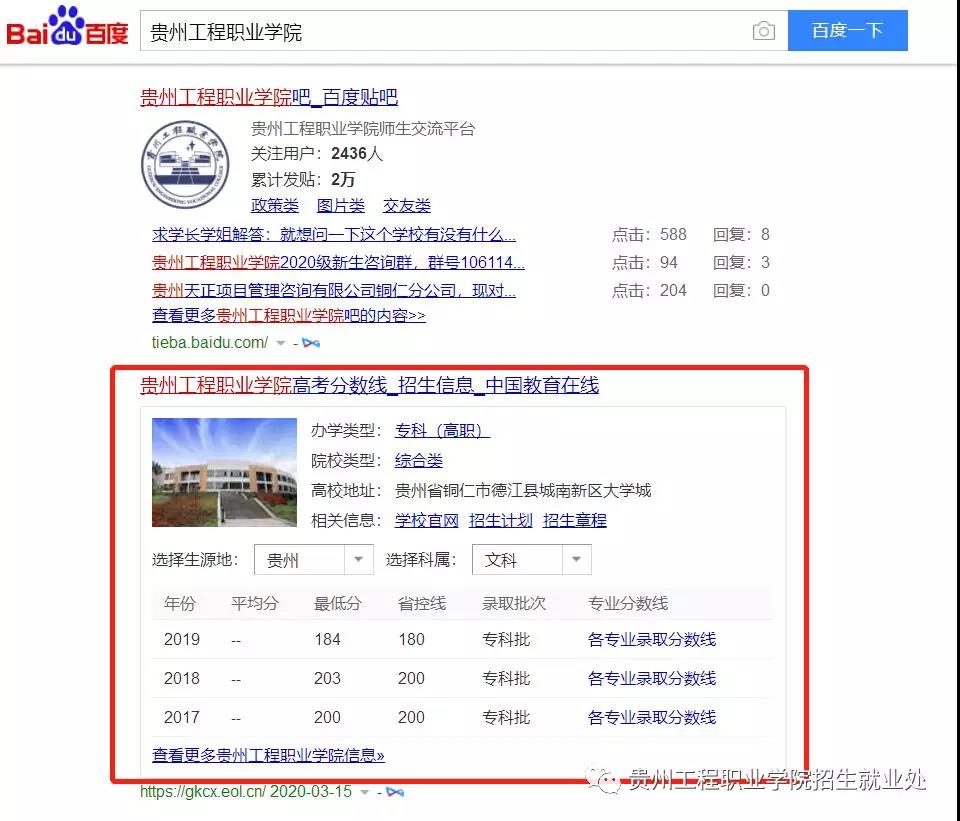This screenshot has width=960, height=821.
Task: Open 查看更多贵州工程职业学院吧的内容 link
Action: [288, 315]
